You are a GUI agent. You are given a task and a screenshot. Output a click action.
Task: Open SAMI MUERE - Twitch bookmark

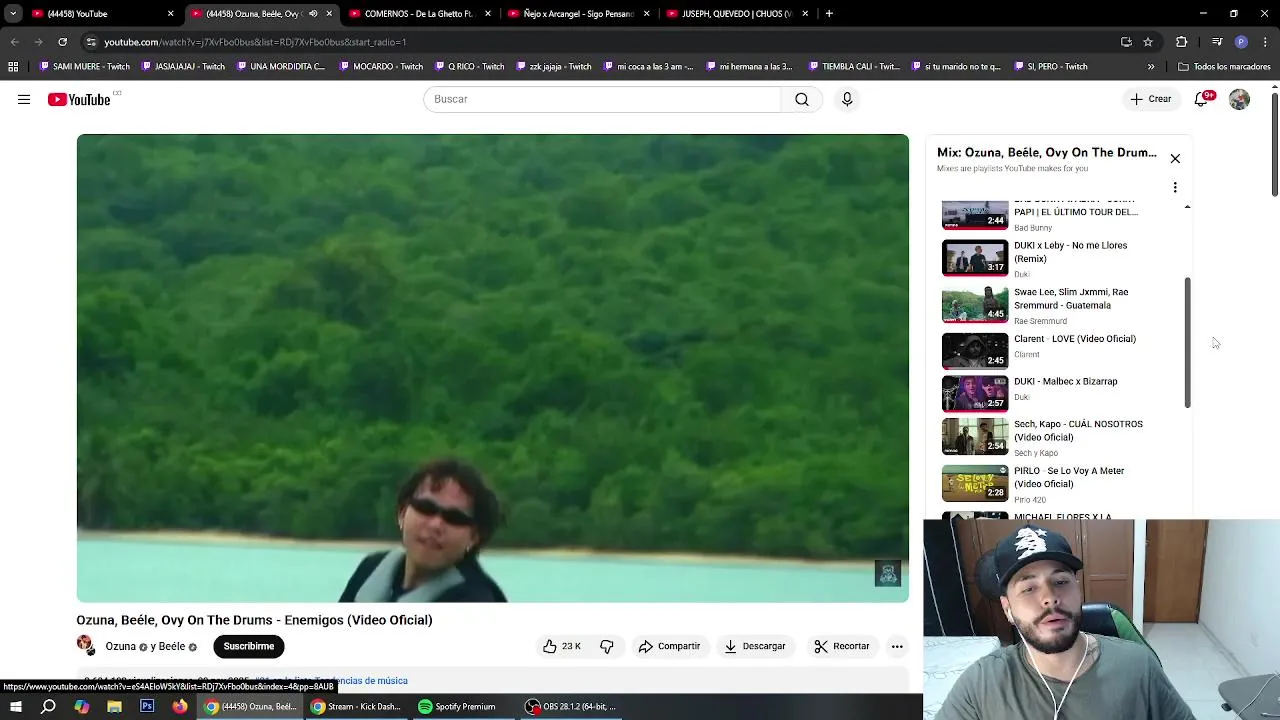click(x=84, y=67)
